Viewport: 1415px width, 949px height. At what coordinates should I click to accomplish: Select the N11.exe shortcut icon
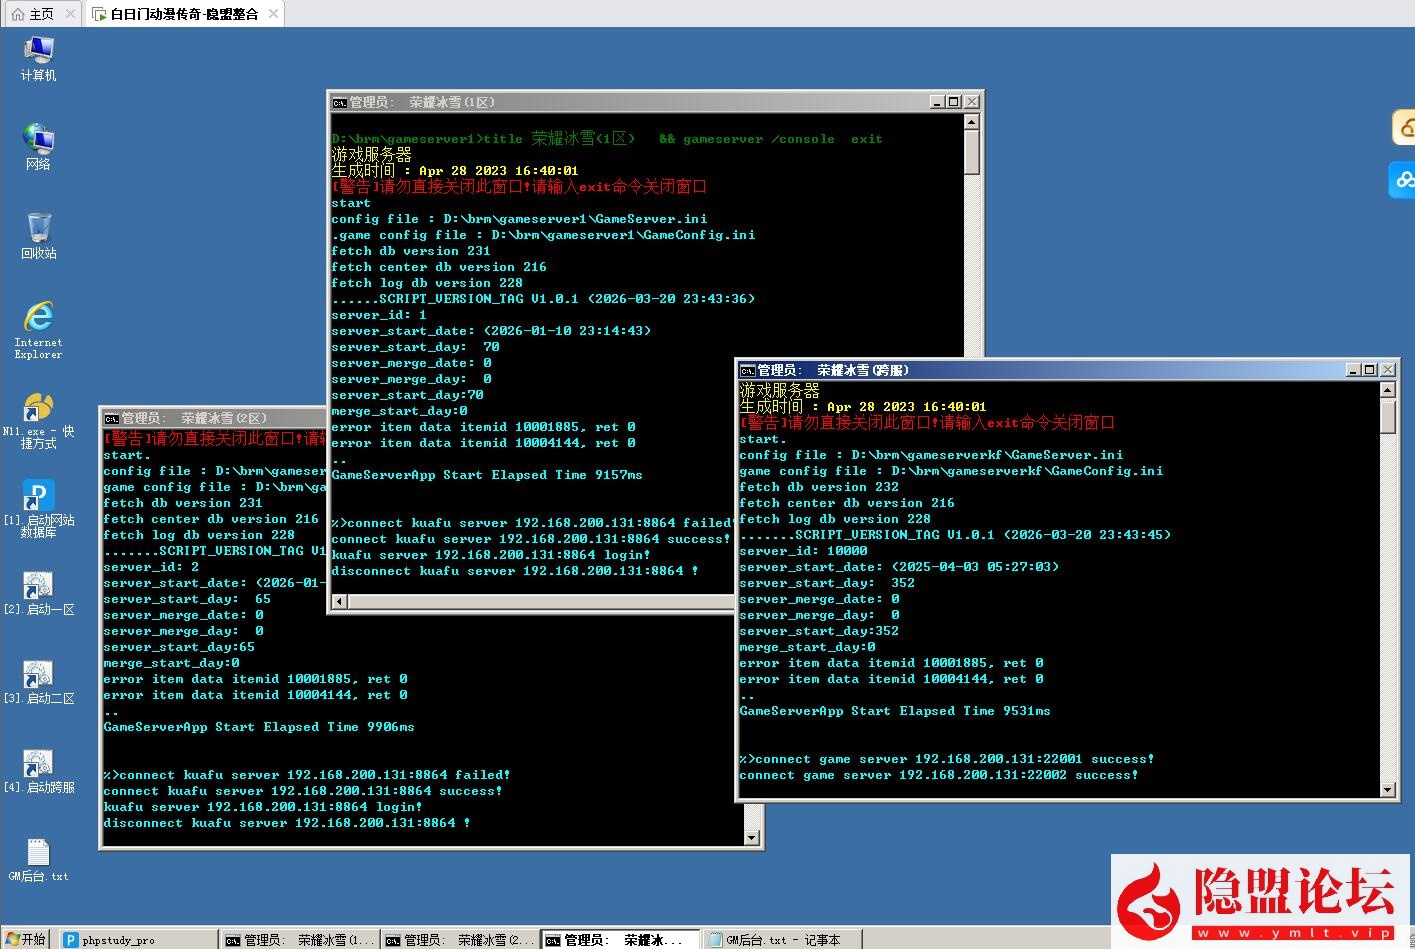point(38,408)
